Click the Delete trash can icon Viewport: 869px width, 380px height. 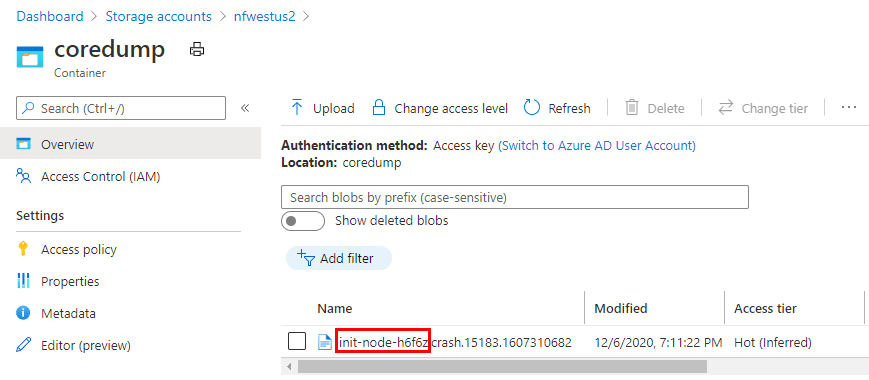tap(632, 107)
